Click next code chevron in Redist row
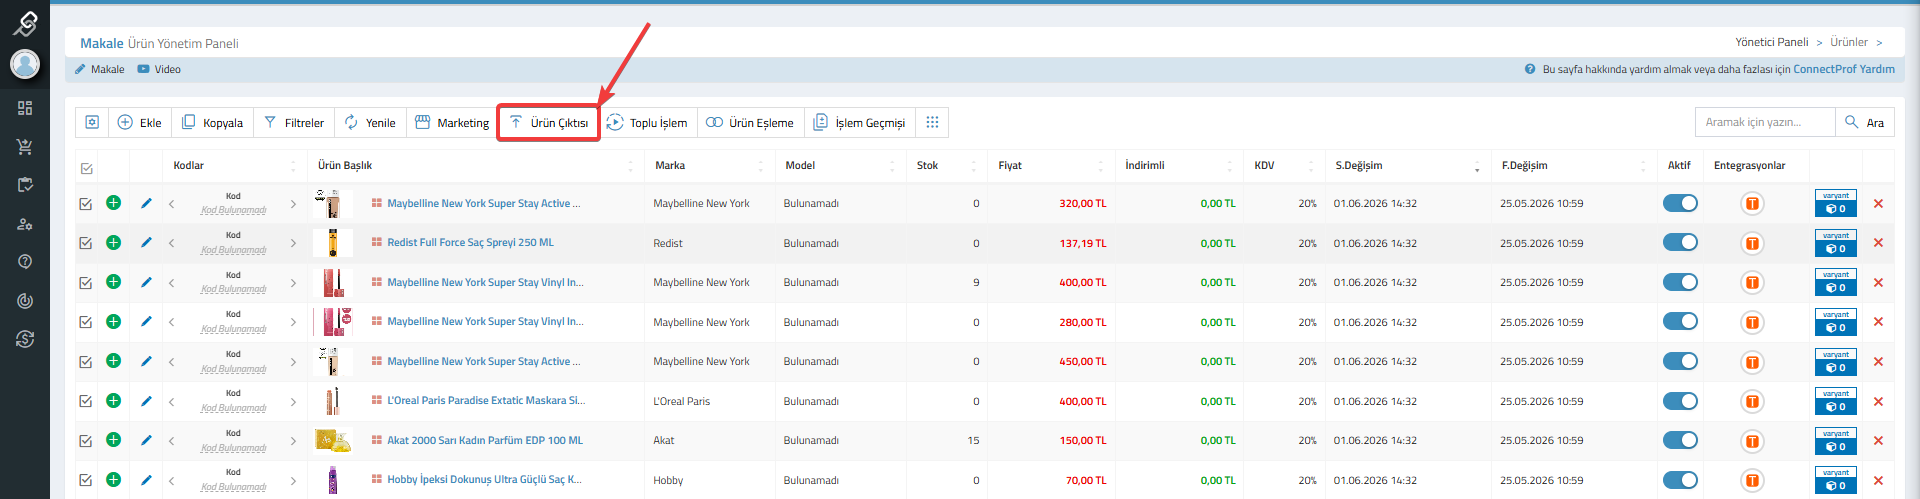 click(x=293, y=243)
